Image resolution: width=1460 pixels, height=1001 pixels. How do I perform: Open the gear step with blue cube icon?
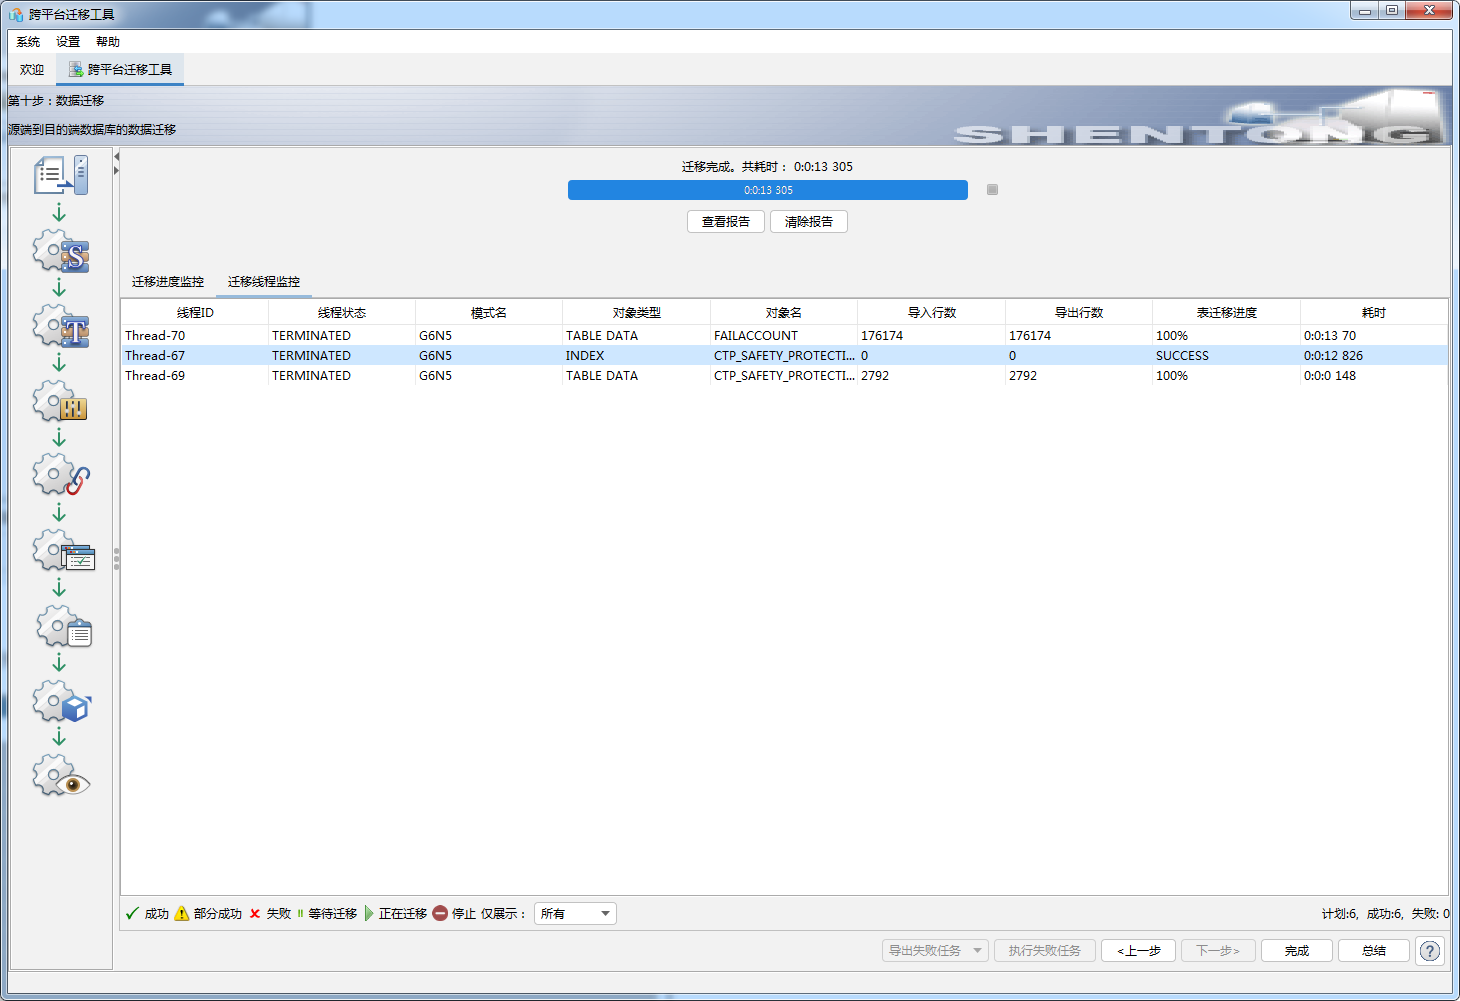(x=61, y=703)
